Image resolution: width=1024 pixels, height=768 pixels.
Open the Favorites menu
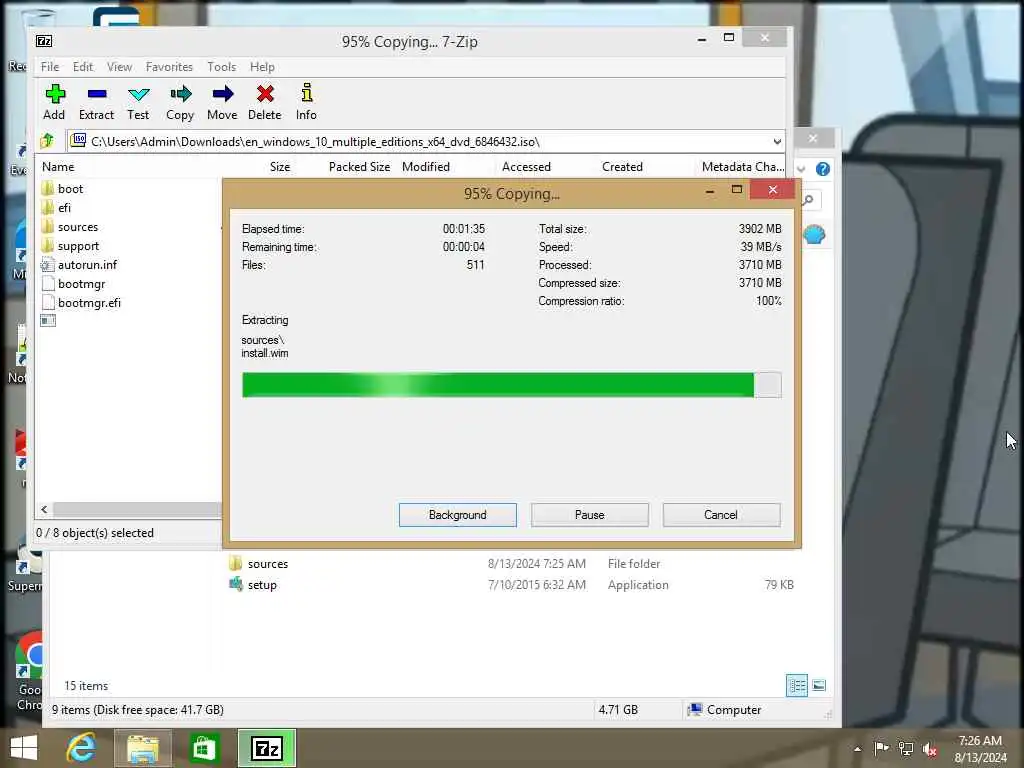(169, 67)
